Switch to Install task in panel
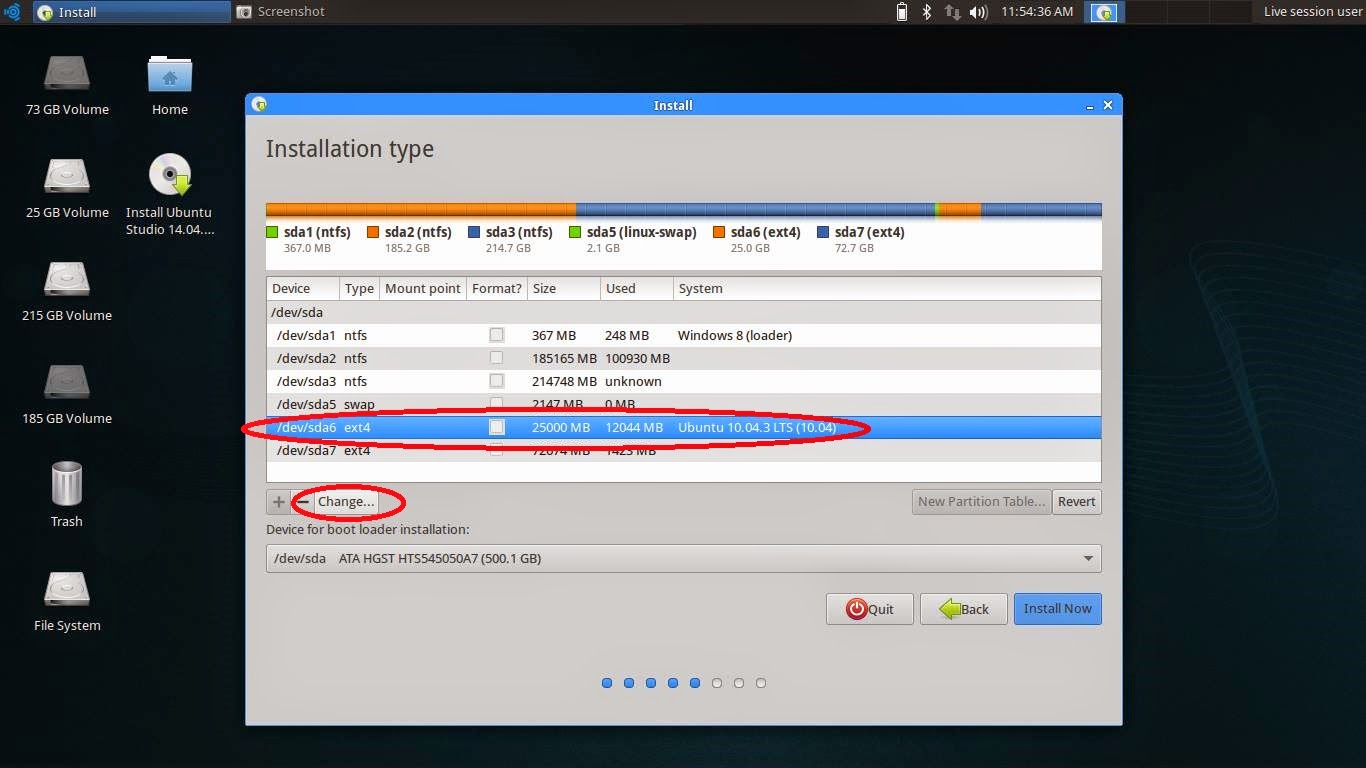The width and height of the screenshot is (1366, 768). pos(130,12)
